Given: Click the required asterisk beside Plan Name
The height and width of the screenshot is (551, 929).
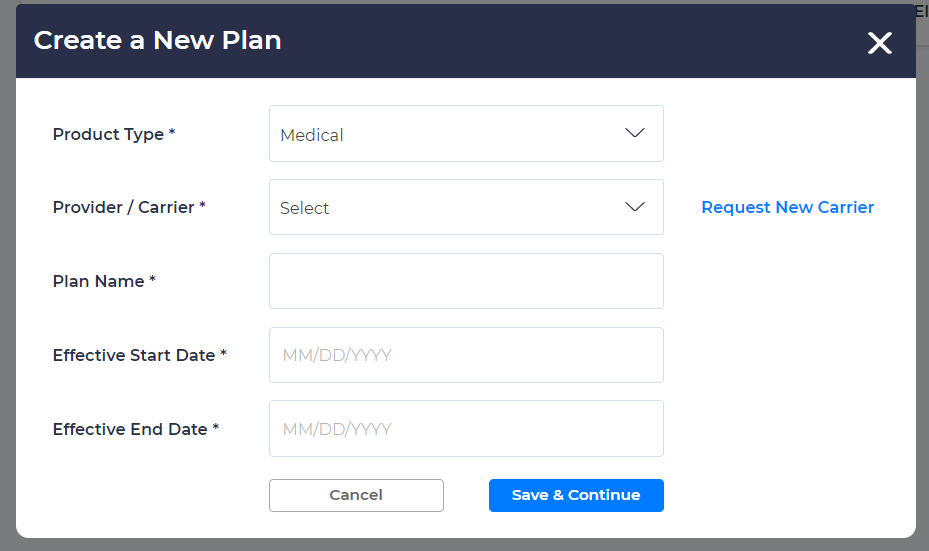Looking at the screenshot, I should 152,281.
